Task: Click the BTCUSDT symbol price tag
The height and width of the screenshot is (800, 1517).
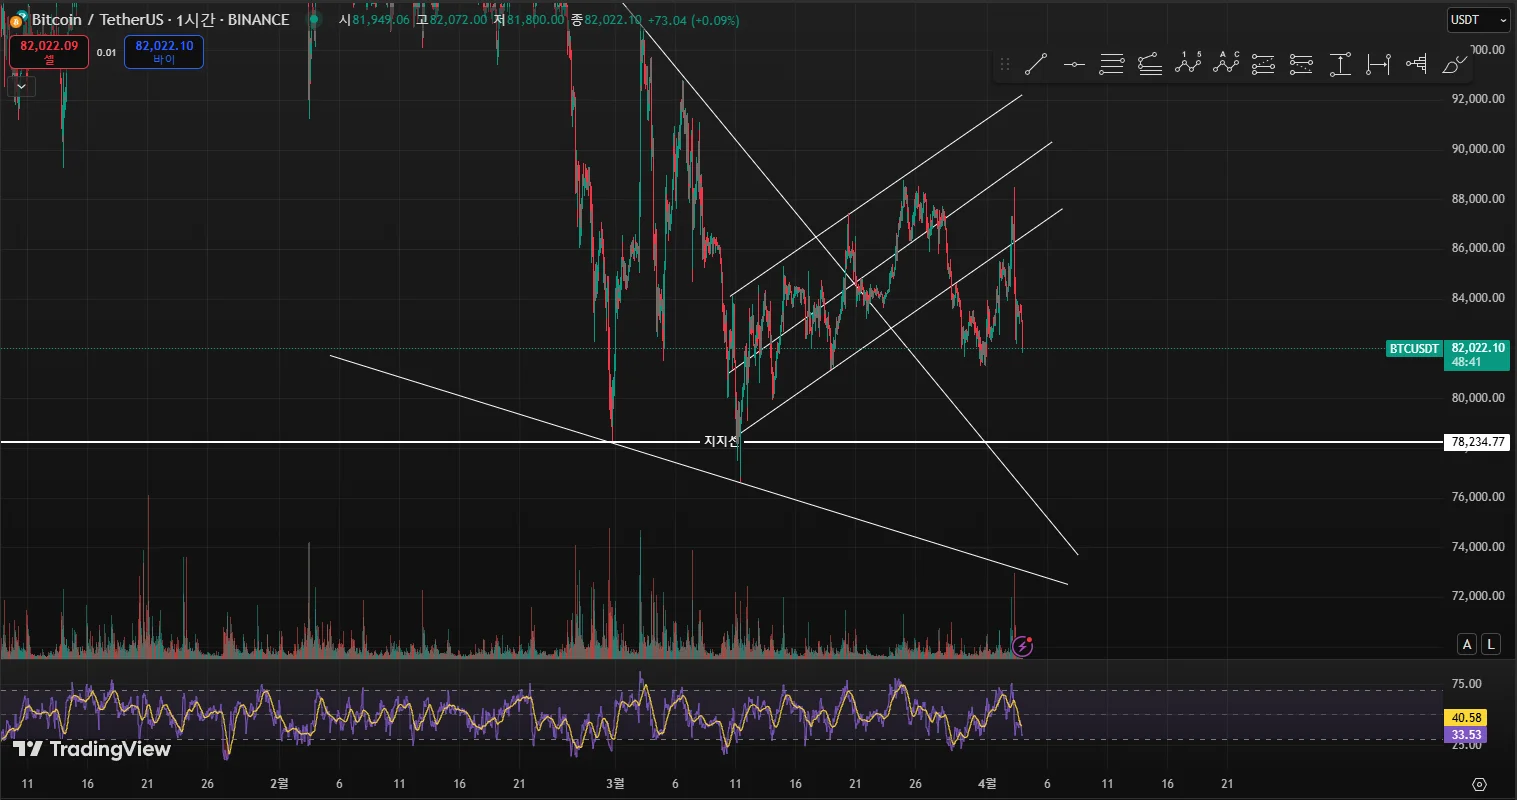Action: coord(1414,349)
